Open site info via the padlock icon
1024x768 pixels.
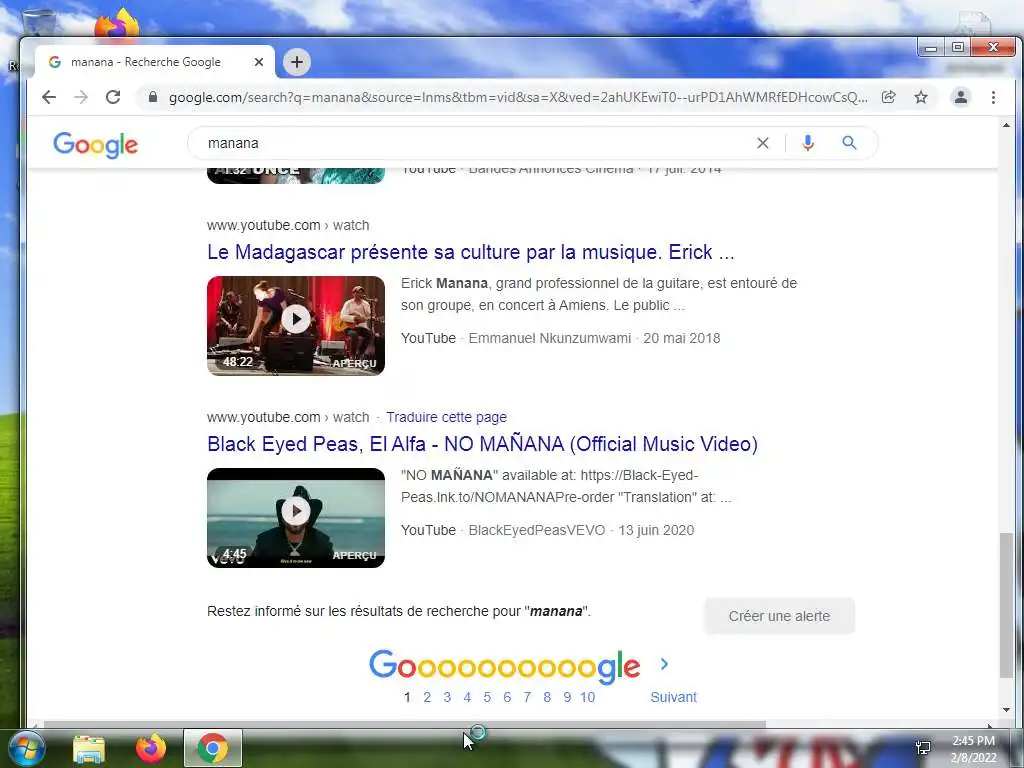[153, 97]
